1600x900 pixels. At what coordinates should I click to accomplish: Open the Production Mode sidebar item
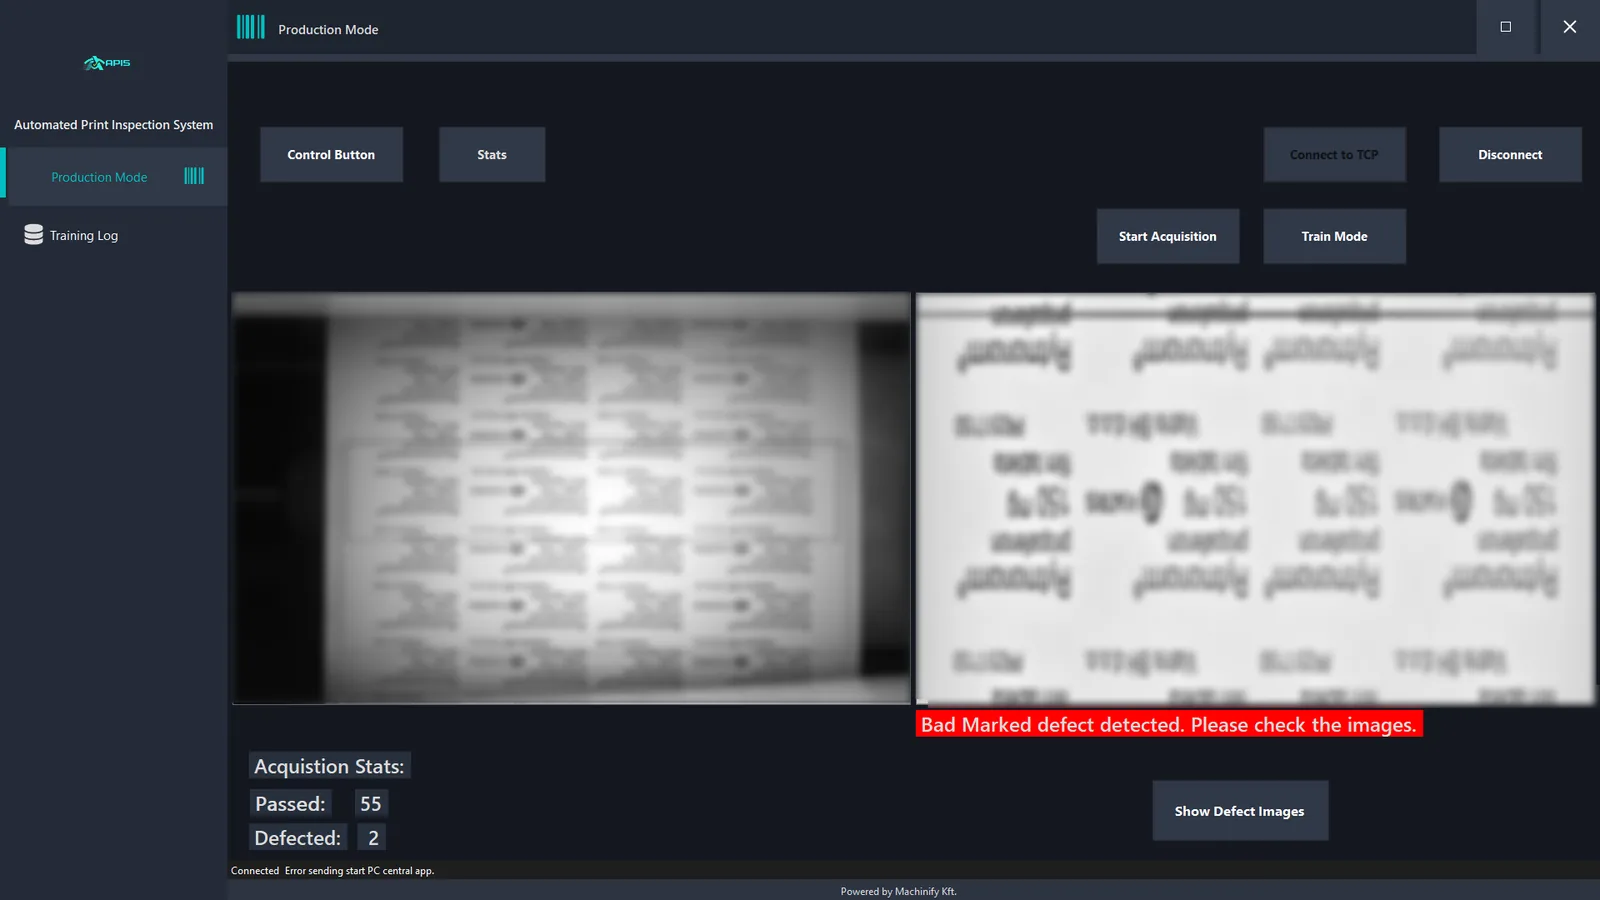pos(114,177)
